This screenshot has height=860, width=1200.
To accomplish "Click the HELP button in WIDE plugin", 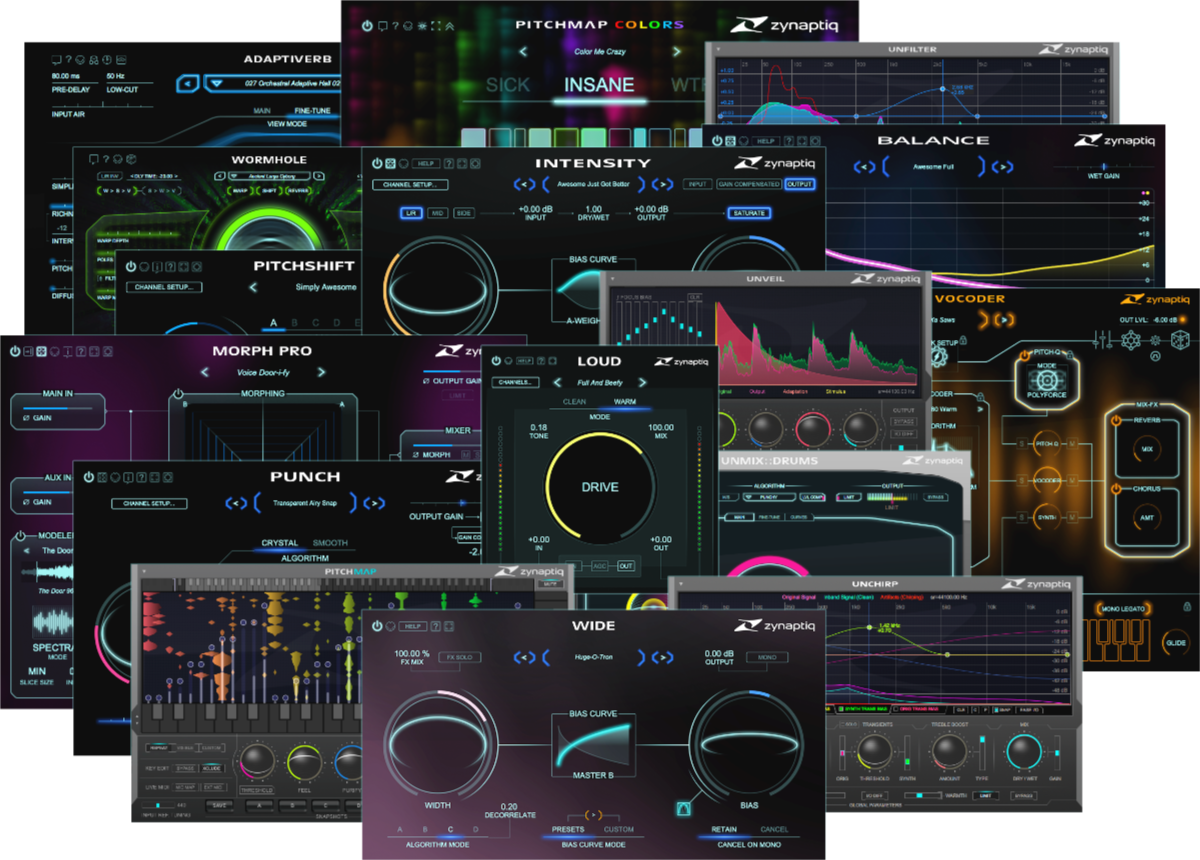I will coord(412,626).
